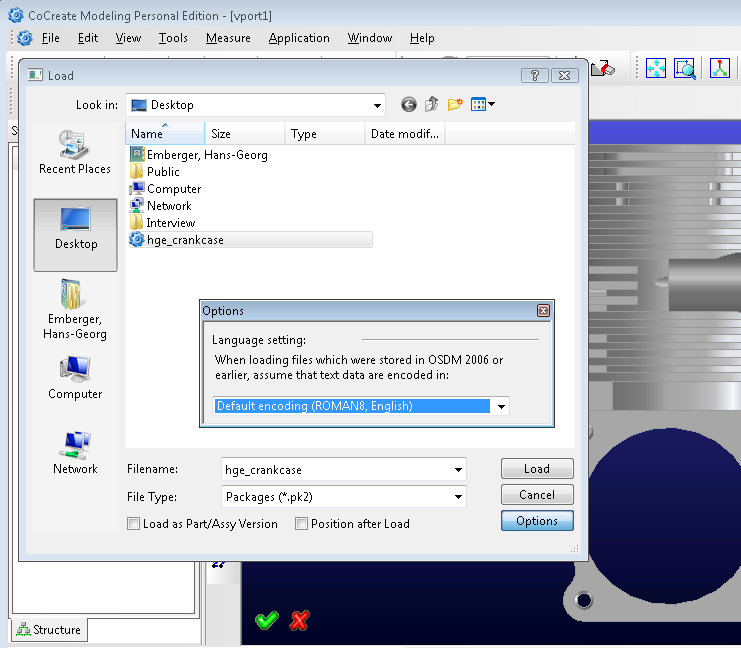The image size is (741, 648).
Task: Open Emberger, Hans-Georg sidebar folder
Action: coord(75,310)
